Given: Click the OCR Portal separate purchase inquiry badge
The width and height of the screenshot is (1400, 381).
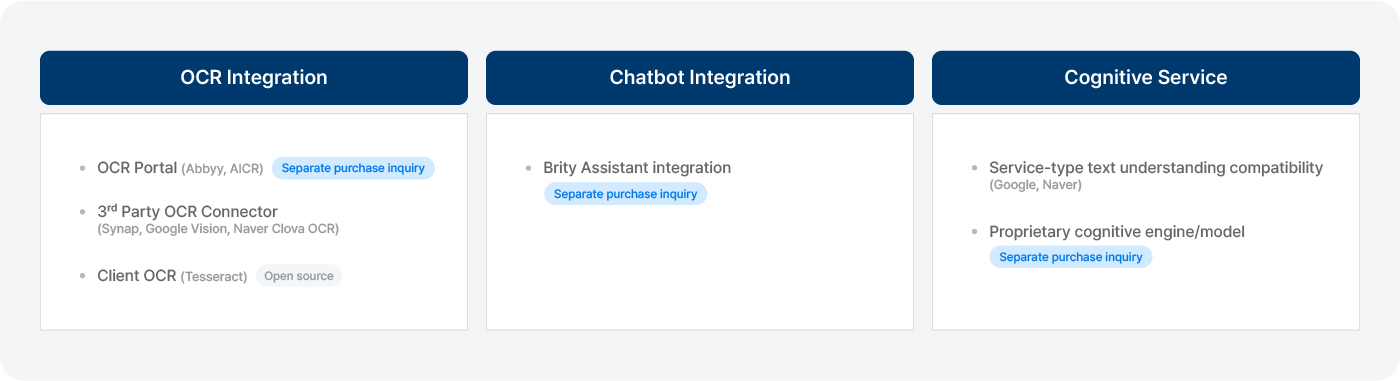Looking at the screenshot, I should tap(353, 168).
